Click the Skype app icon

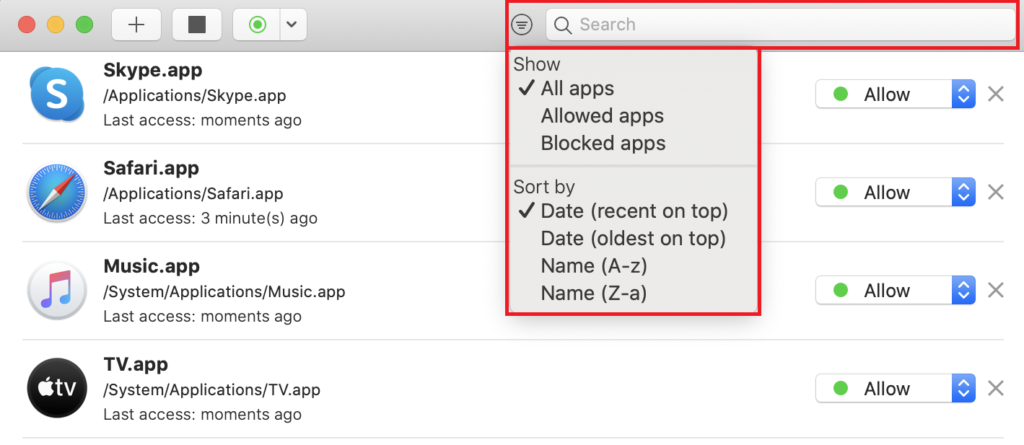54,94
